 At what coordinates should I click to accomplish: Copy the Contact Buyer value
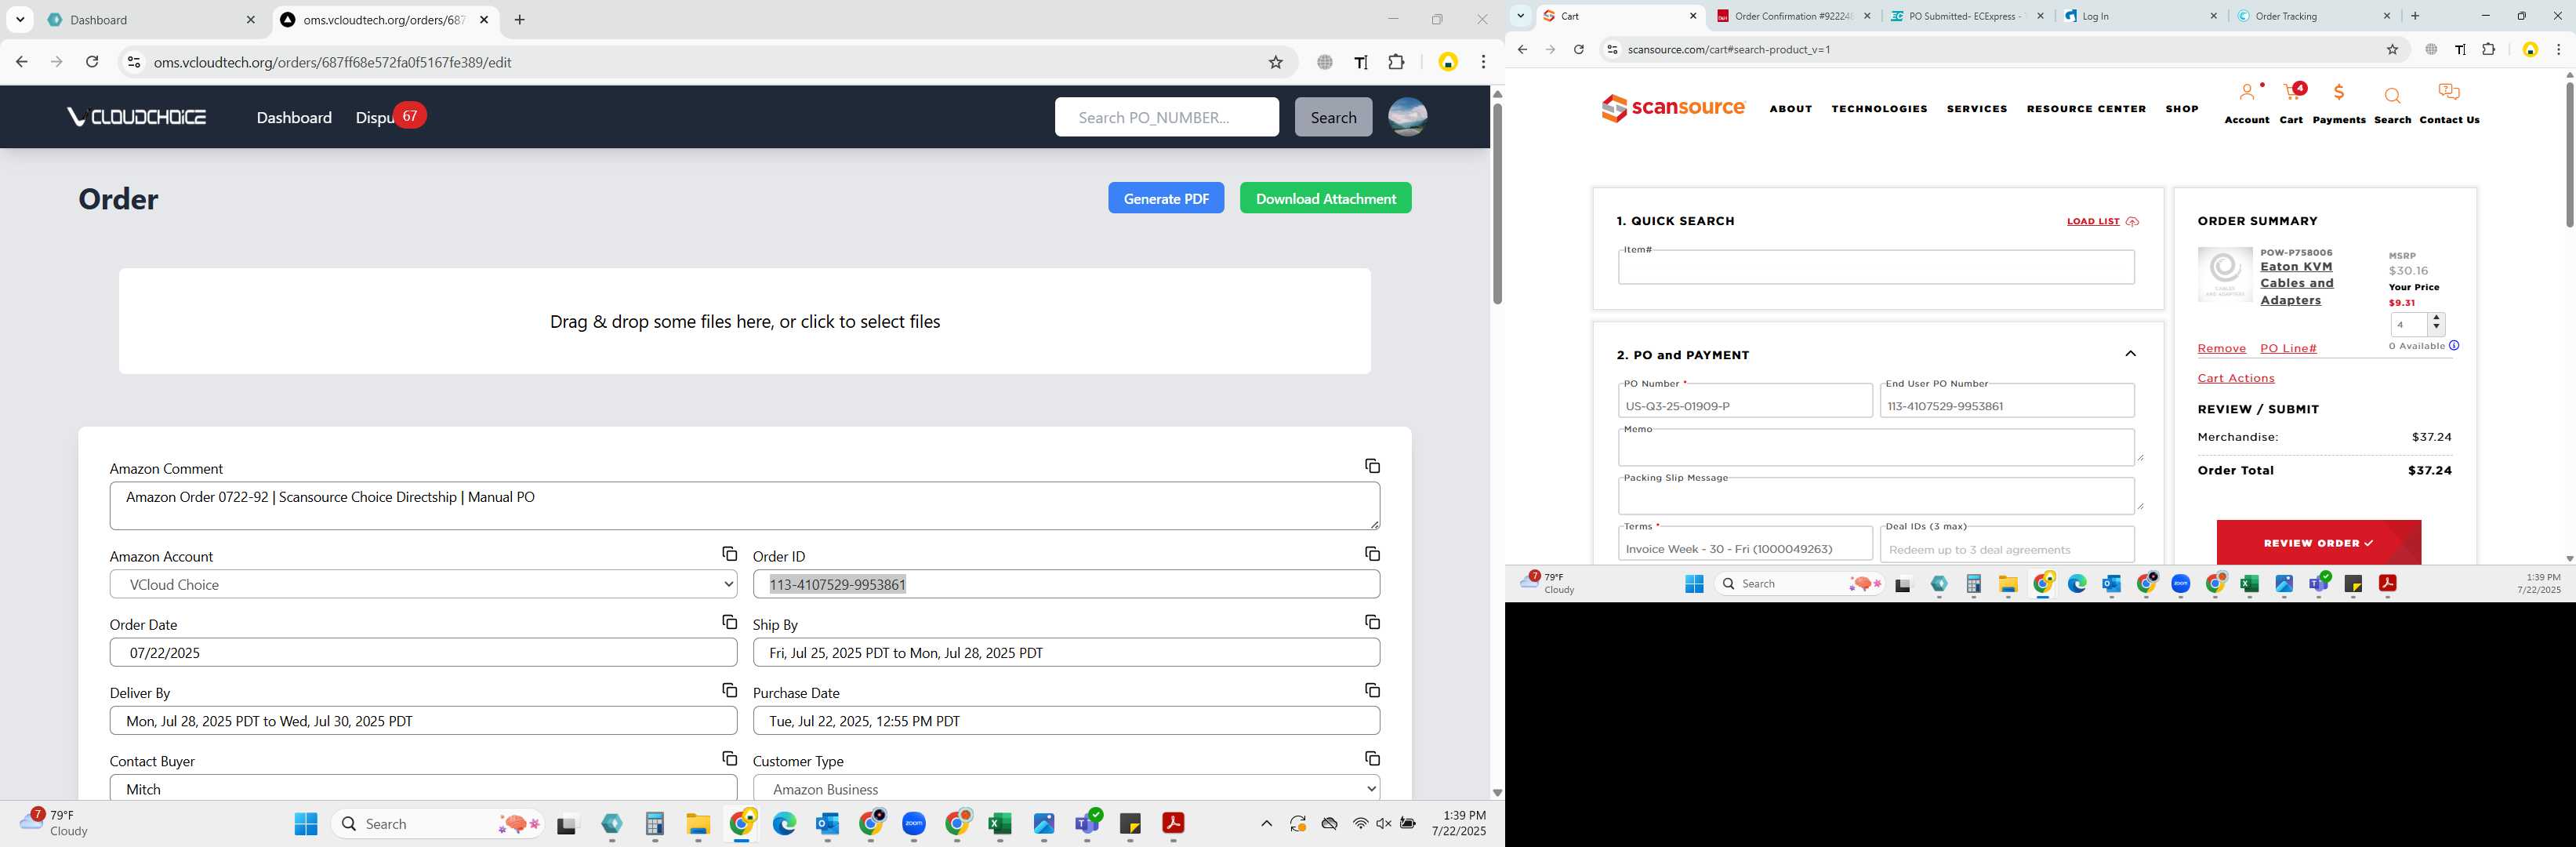(729, 758)
